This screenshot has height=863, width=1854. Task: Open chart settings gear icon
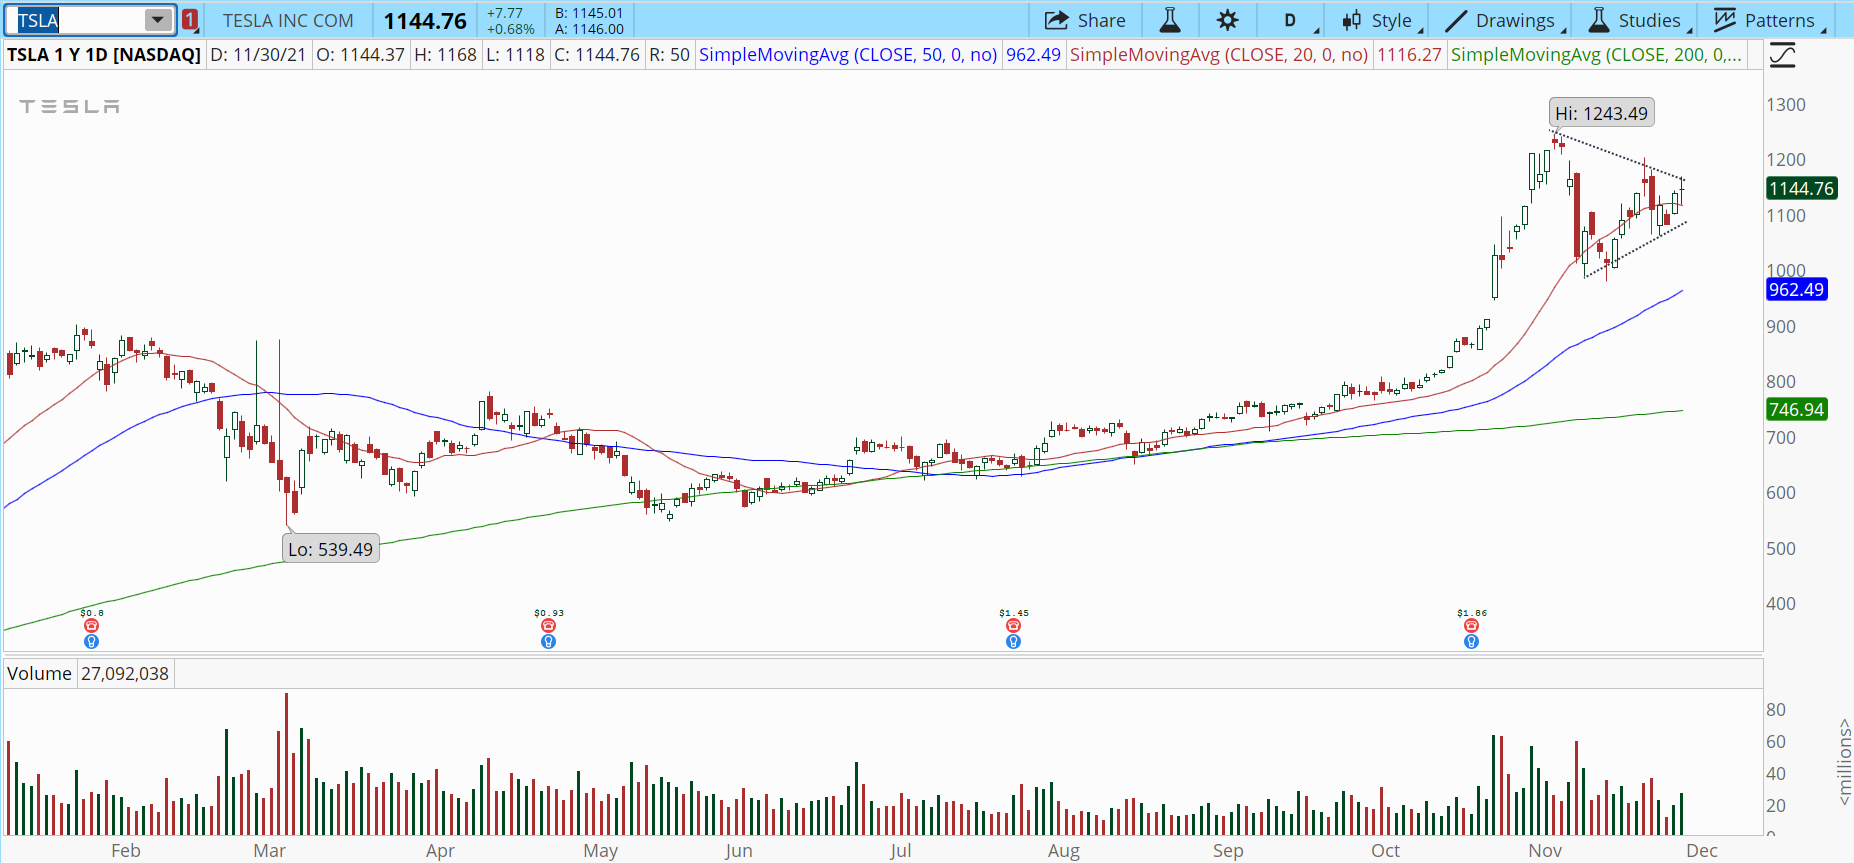point(1227,20)
